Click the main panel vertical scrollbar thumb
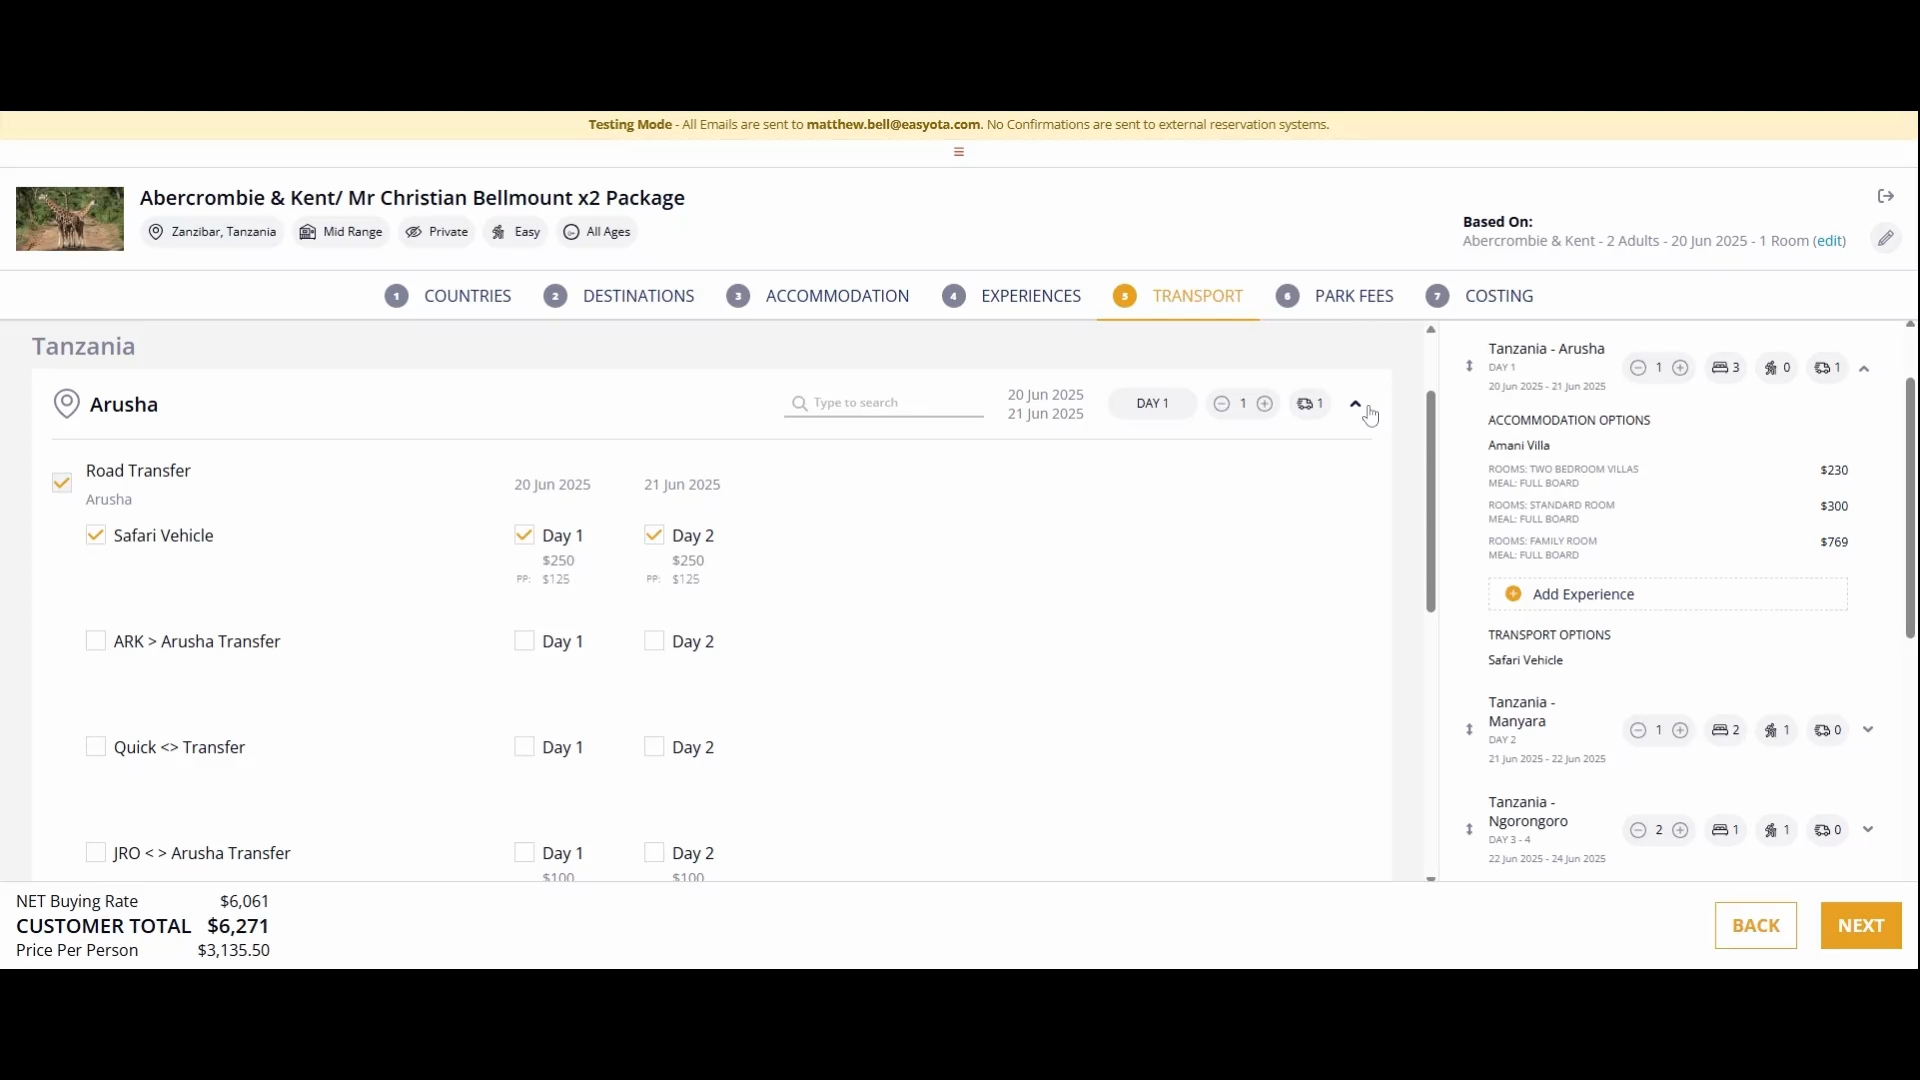 pos(1431,501)
